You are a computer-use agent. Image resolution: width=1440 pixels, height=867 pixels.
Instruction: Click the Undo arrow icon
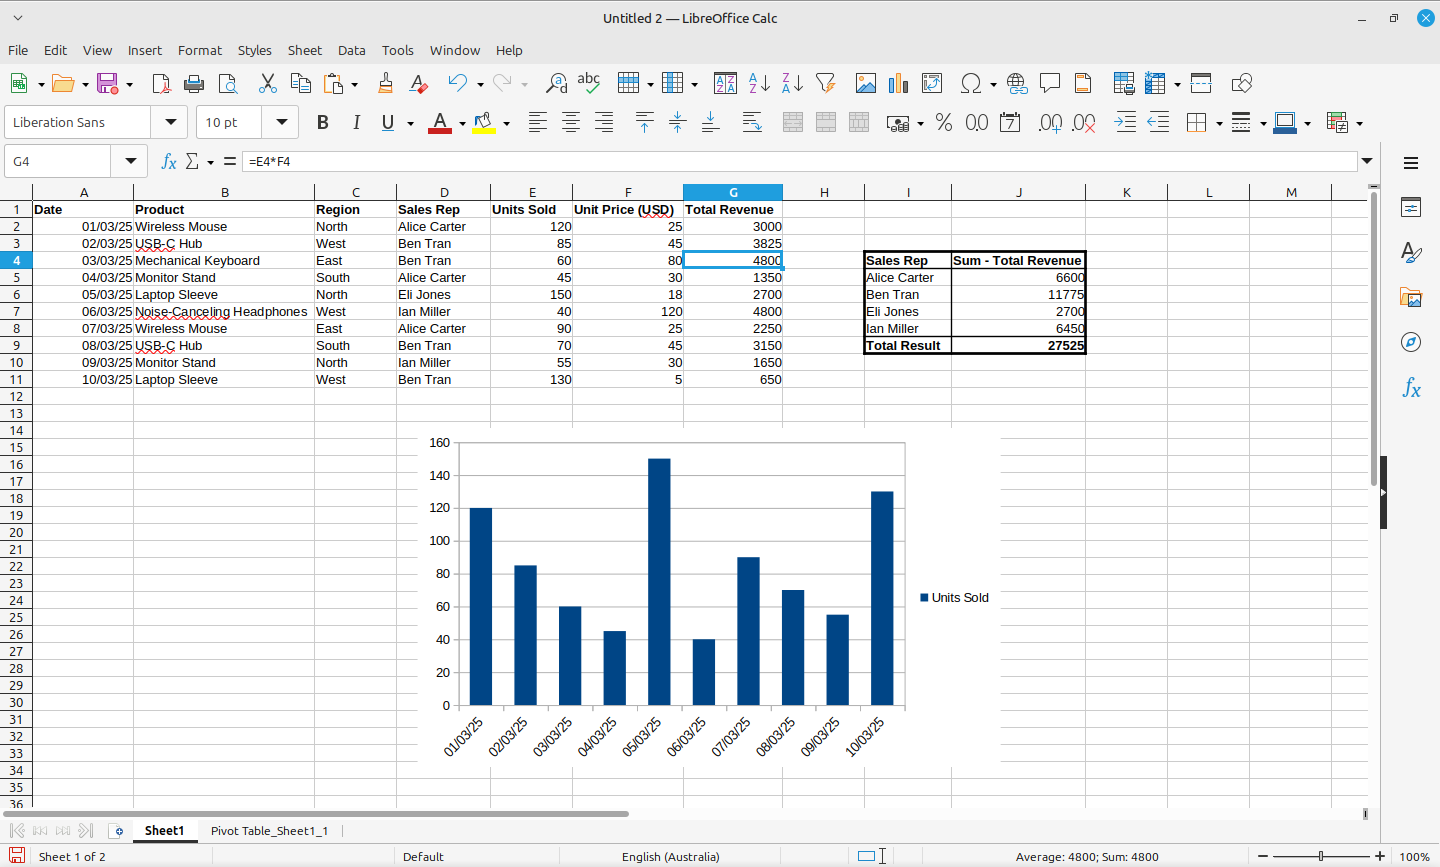click(458, 83)
